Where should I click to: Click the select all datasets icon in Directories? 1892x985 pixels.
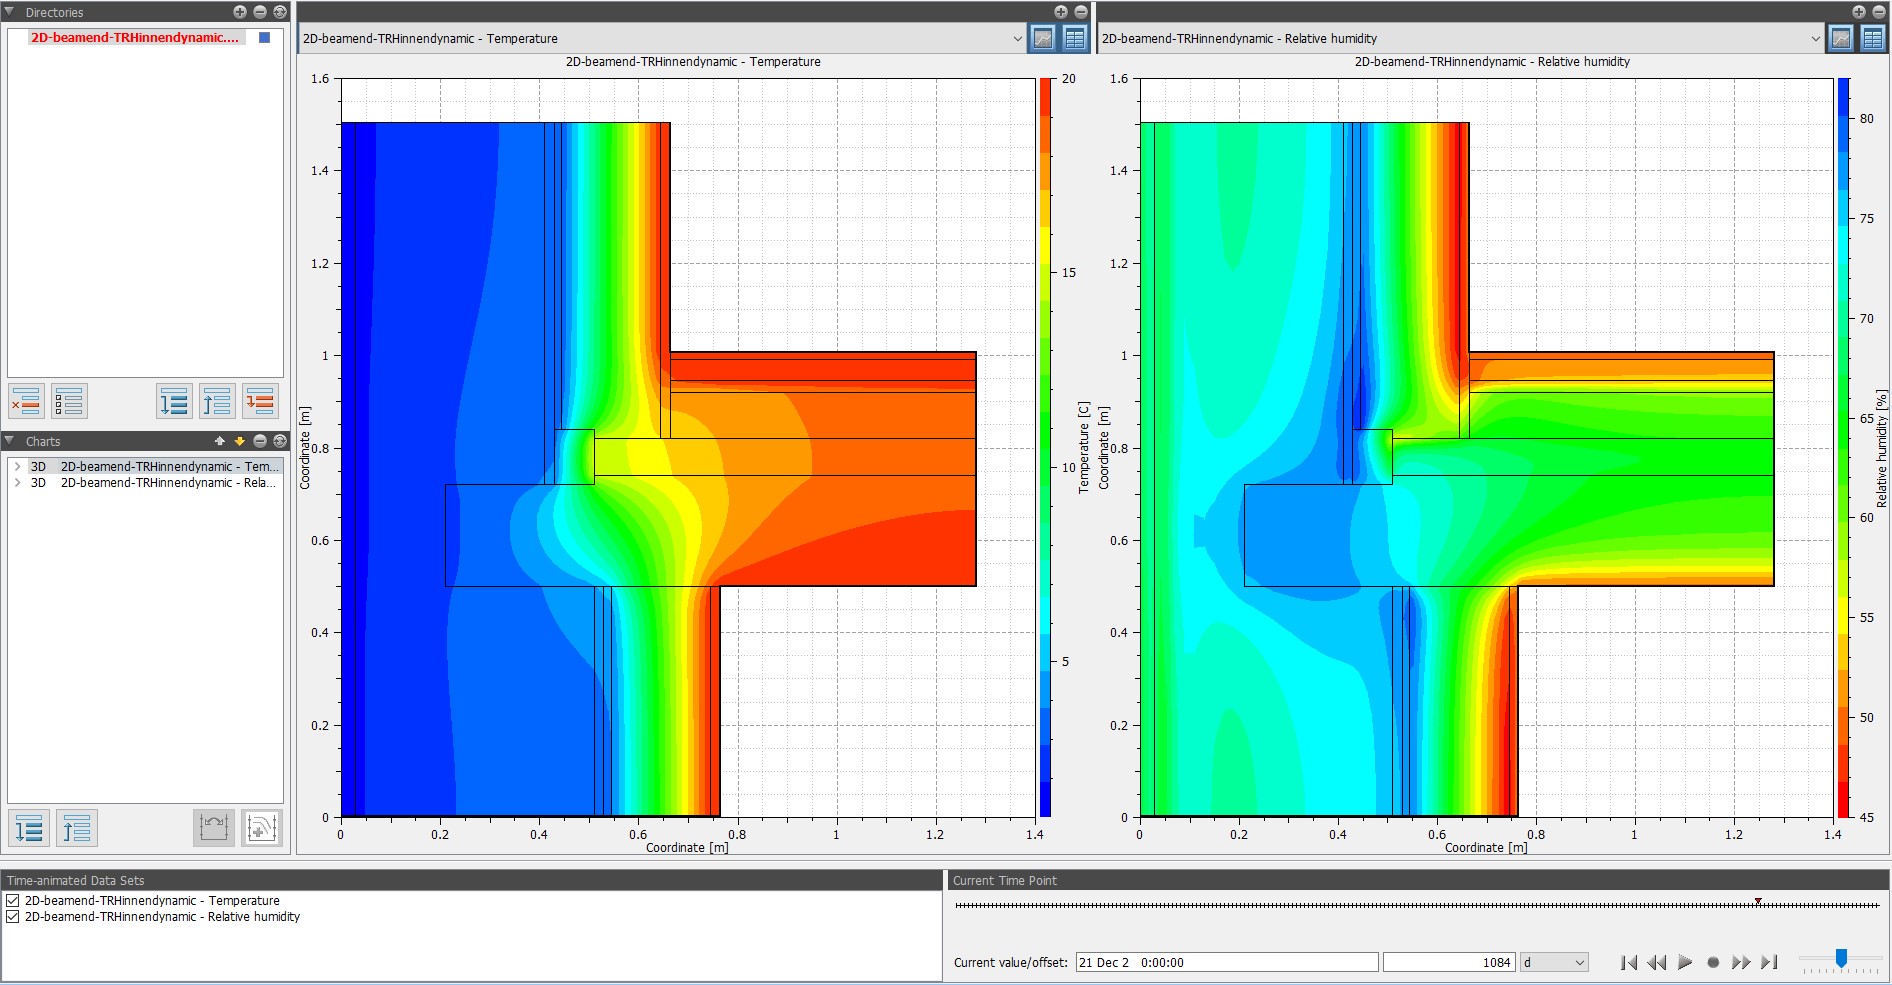pos(70,401)
